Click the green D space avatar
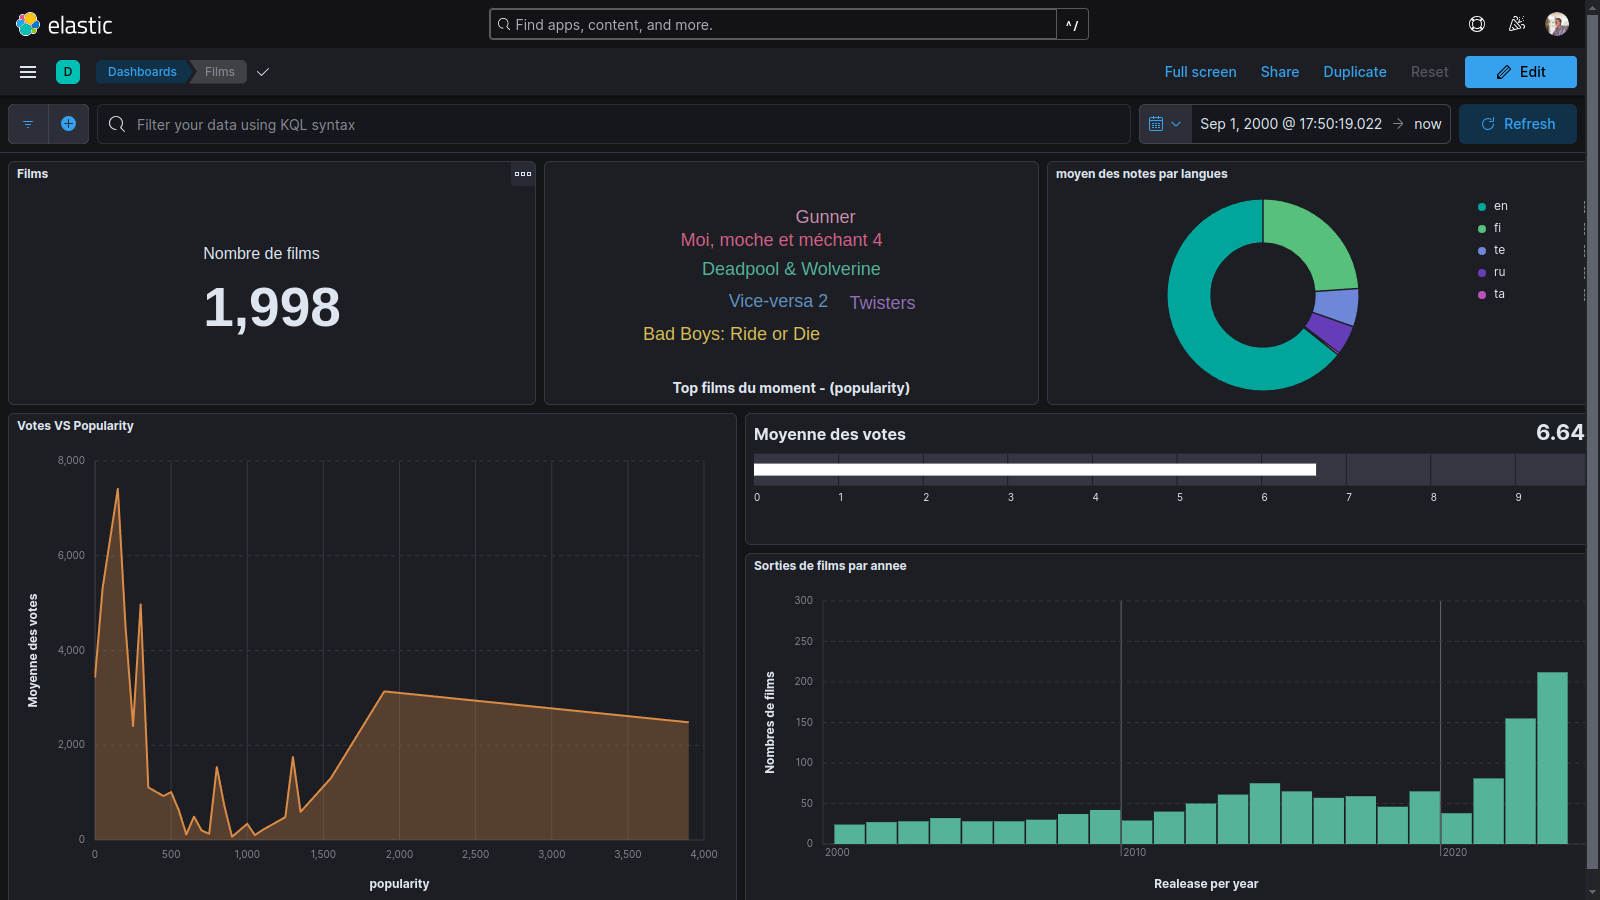This screenshot has width=1600, height=900. pos(68,72)
